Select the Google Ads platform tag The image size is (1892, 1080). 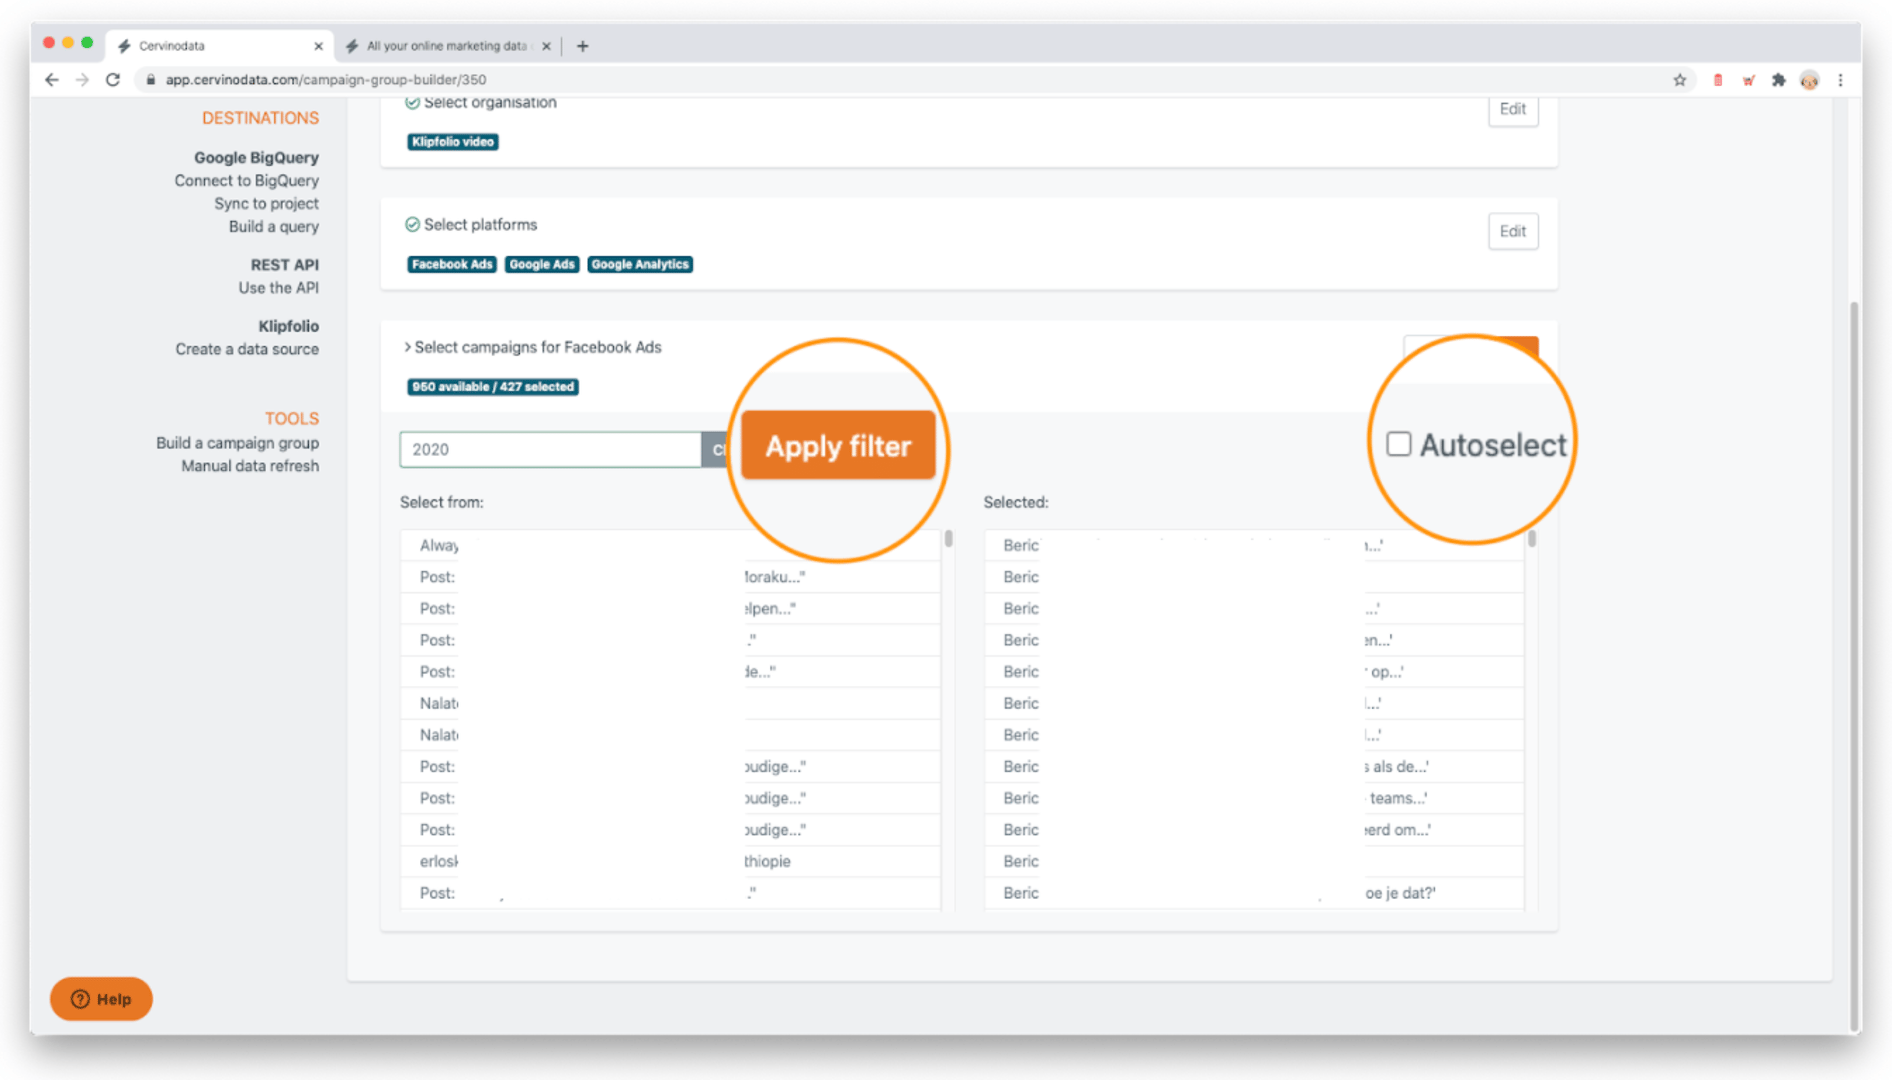point(542,264)
